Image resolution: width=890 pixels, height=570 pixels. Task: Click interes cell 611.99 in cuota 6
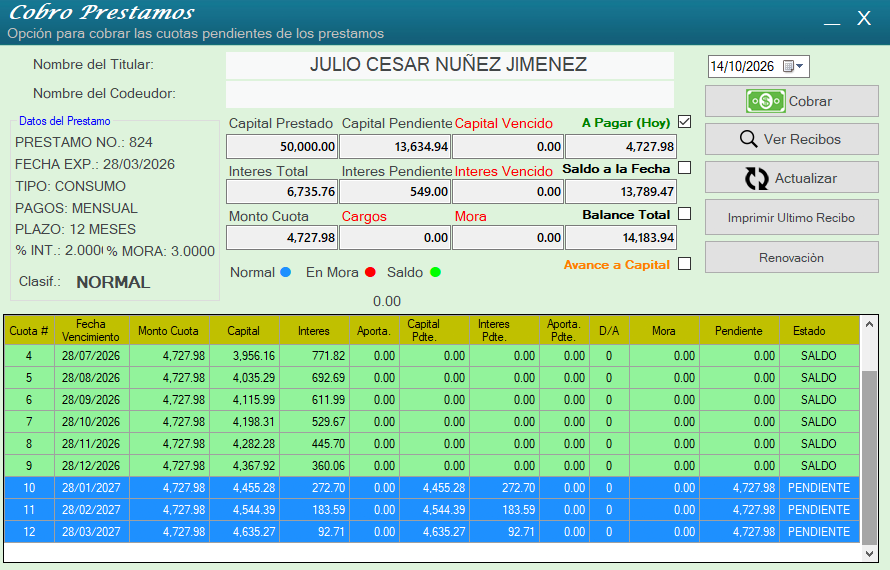pos(314,400)
